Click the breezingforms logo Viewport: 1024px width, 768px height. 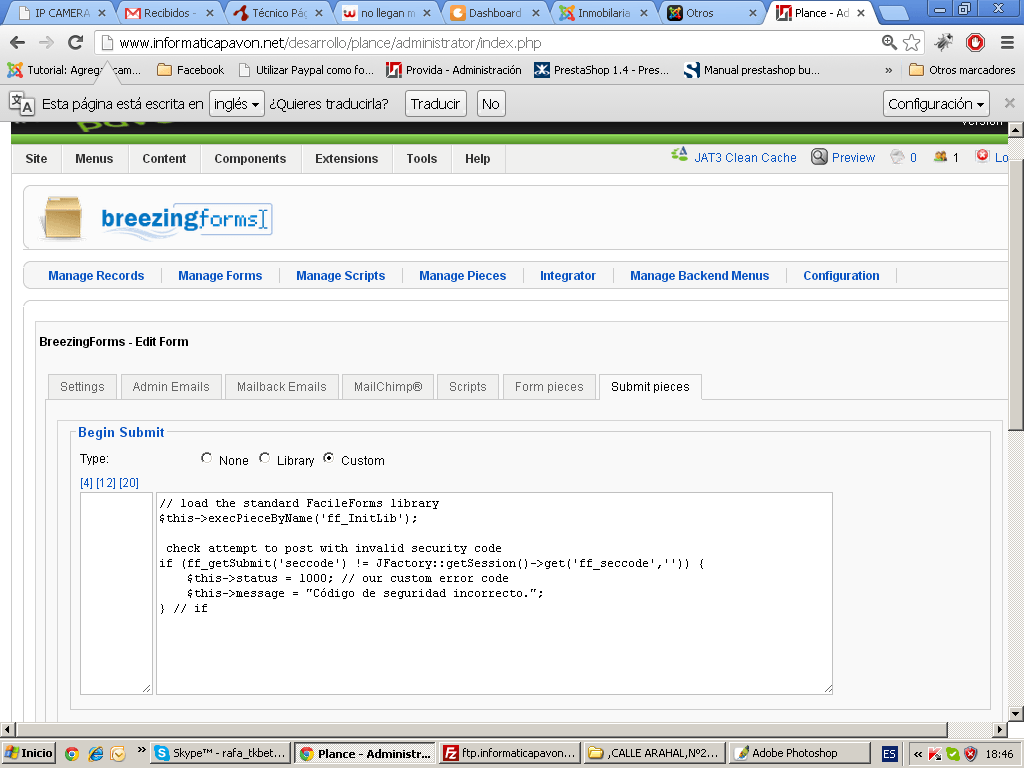tap(185, 220)
